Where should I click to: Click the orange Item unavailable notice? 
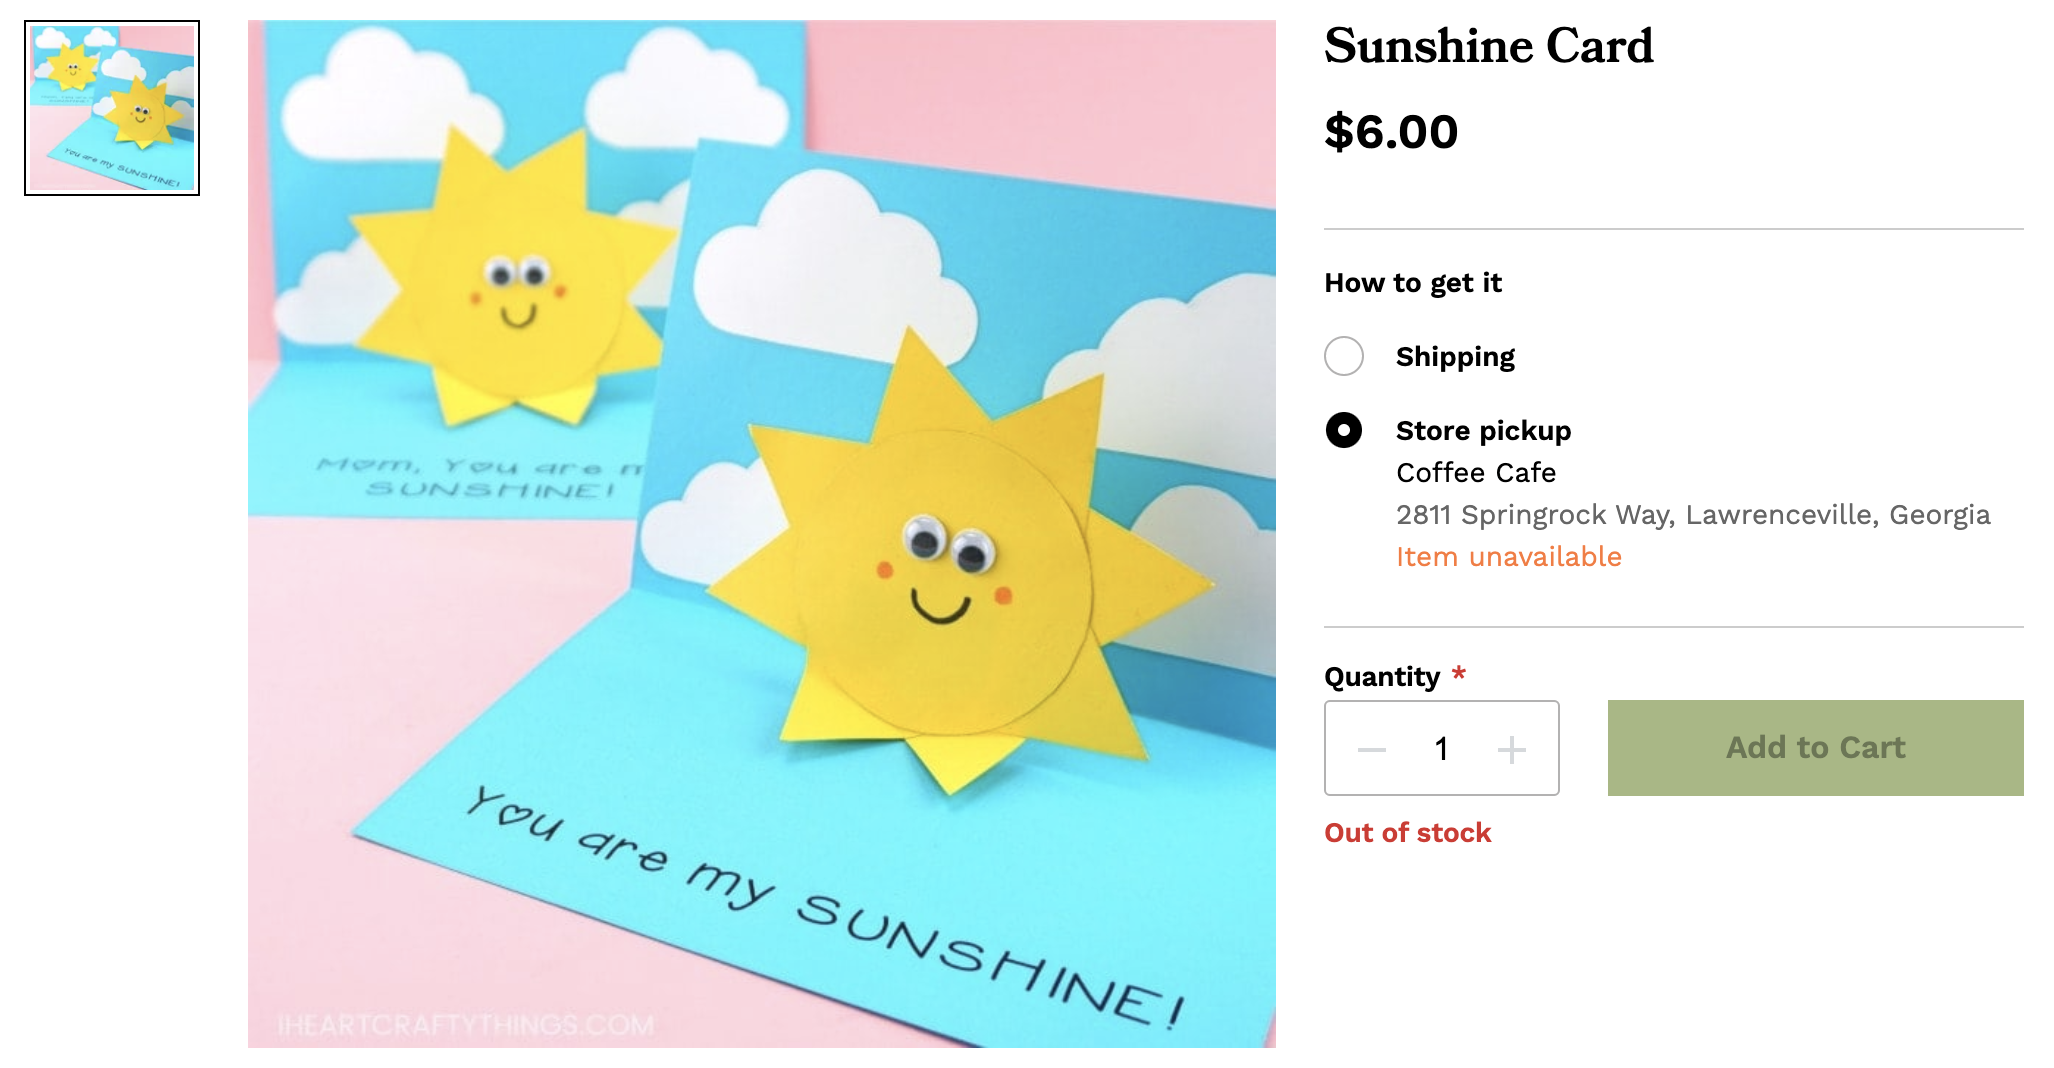[x=1508, y=556]
